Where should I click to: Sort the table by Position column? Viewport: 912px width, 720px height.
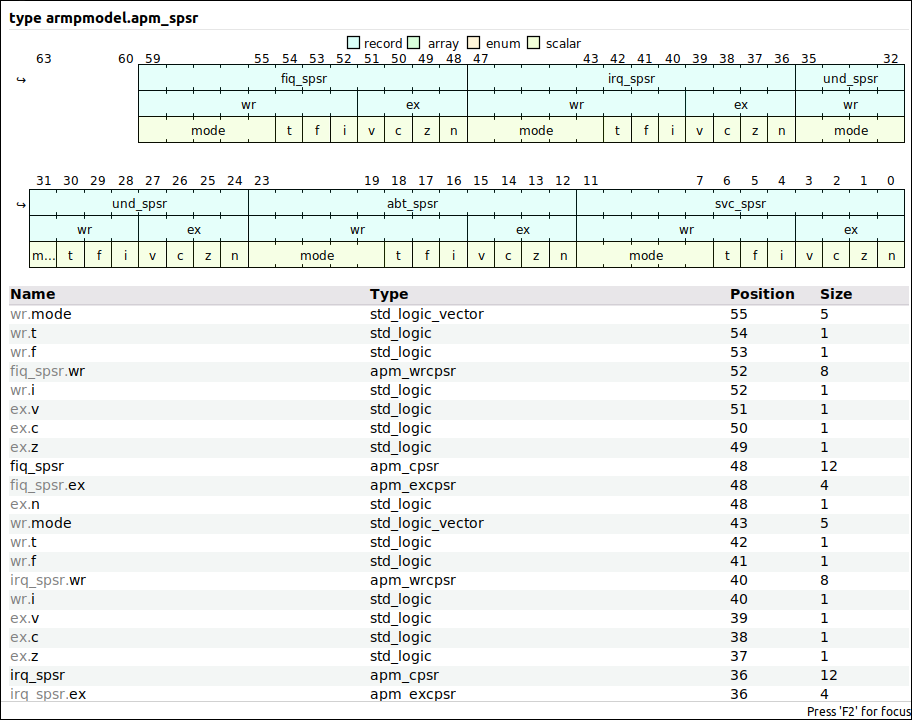pyautogui.click(x=762, y=294)
